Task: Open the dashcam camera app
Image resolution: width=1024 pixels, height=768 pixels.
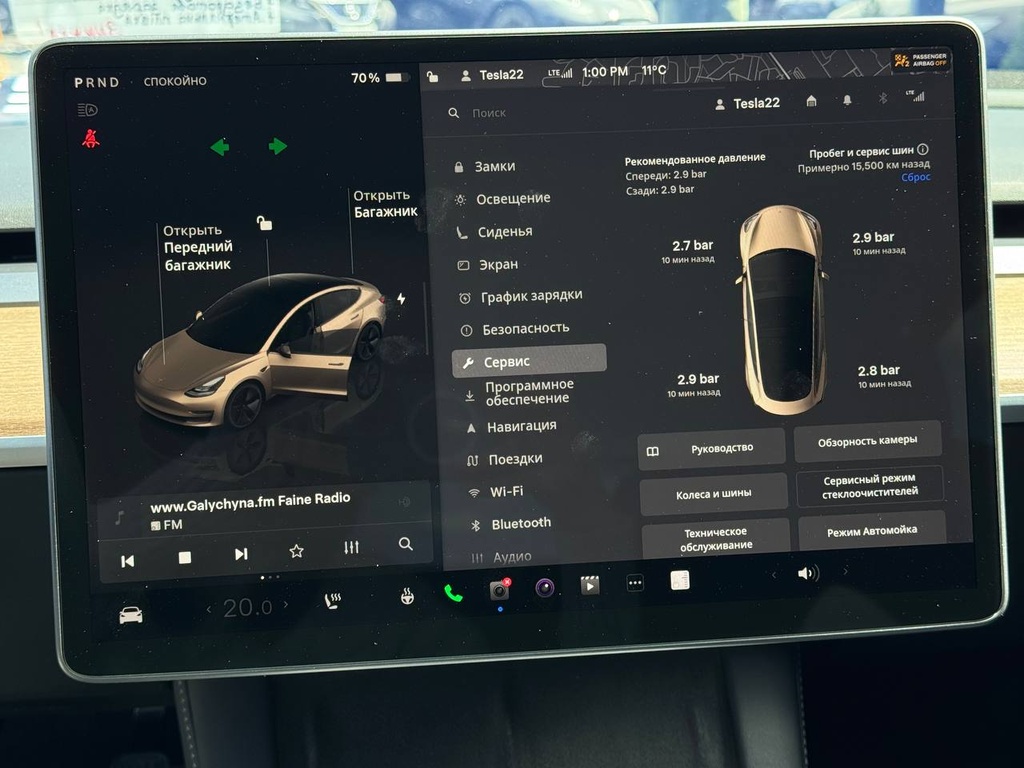Action: click(x=499, y=590)
